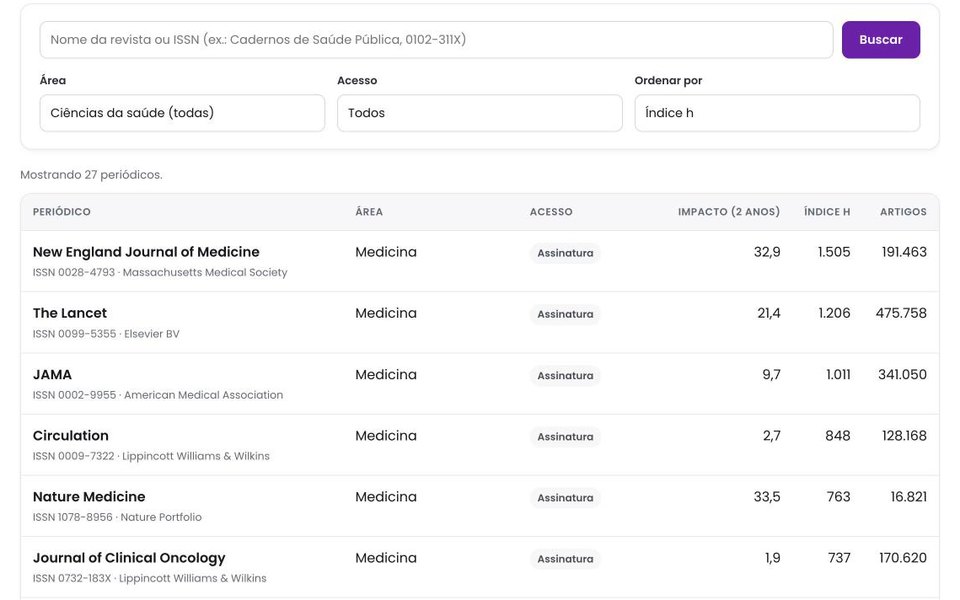Click impact value 32,9

click(x=767, y=252)
